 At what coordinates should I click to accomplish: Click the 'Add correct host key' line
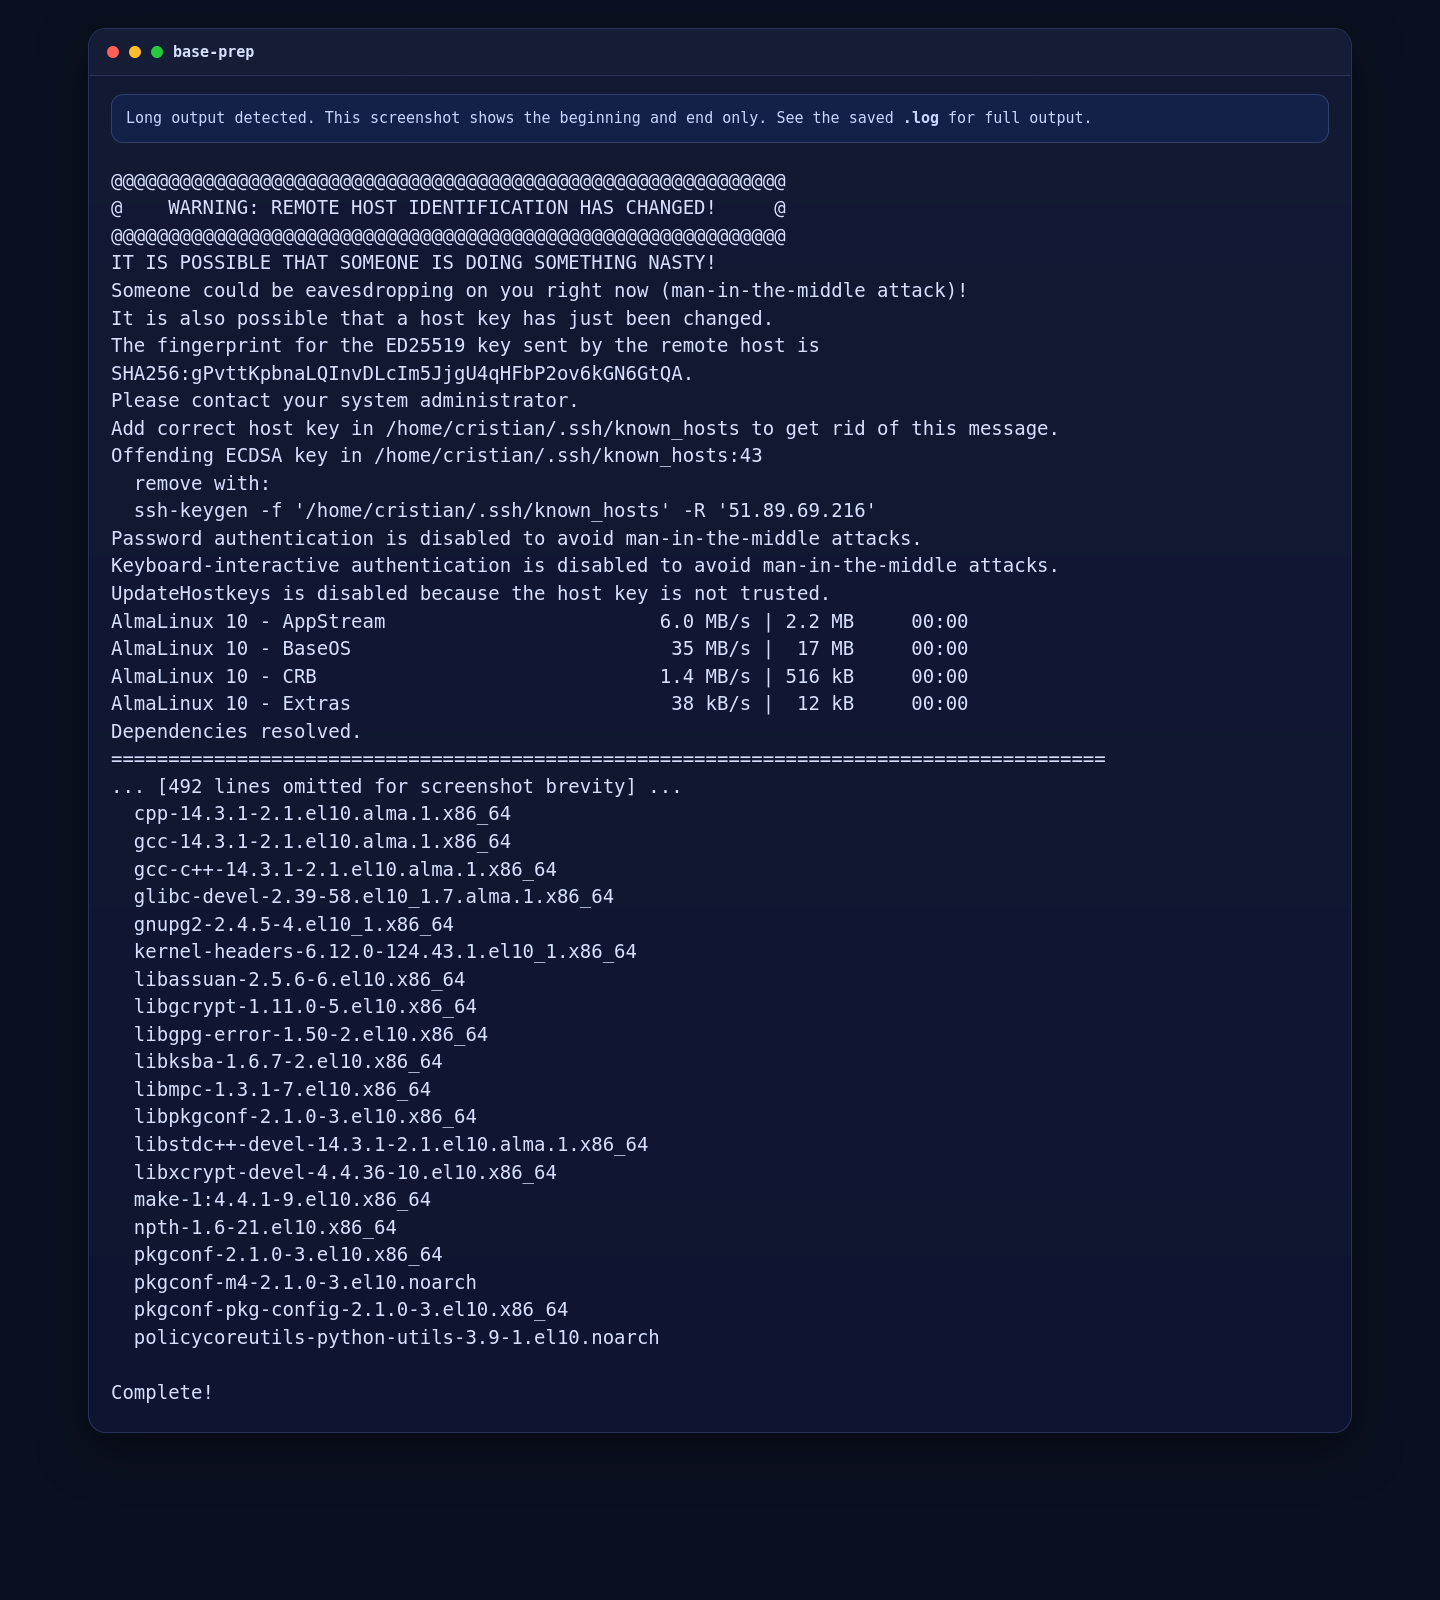585,429
